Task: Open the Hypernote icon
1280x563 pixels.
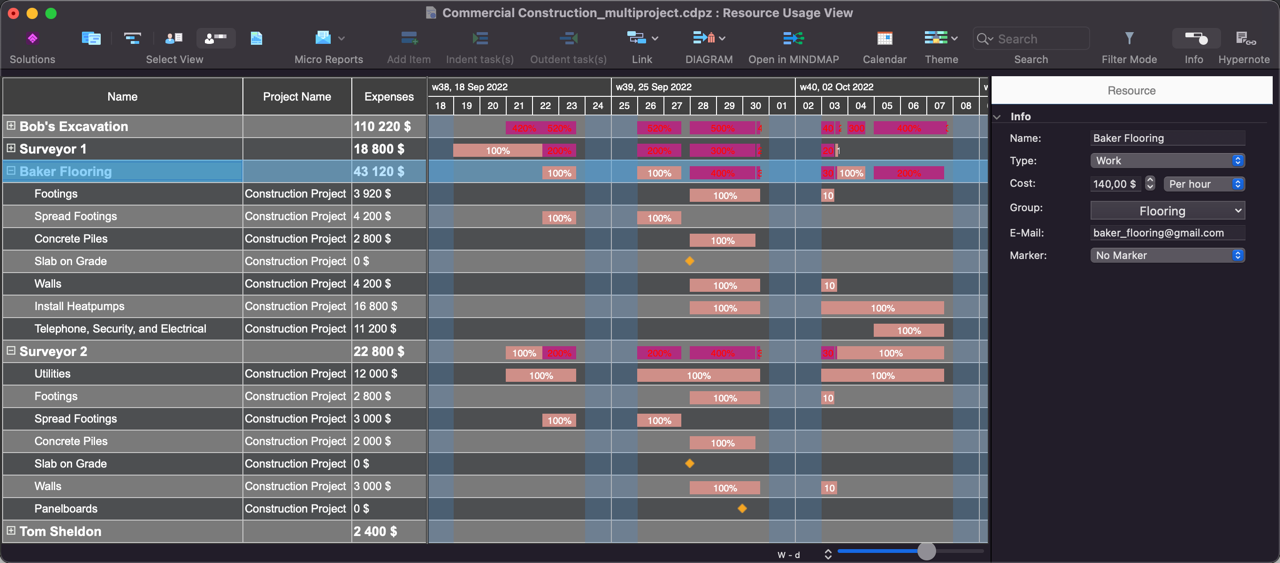Action: pos(1246,38)
